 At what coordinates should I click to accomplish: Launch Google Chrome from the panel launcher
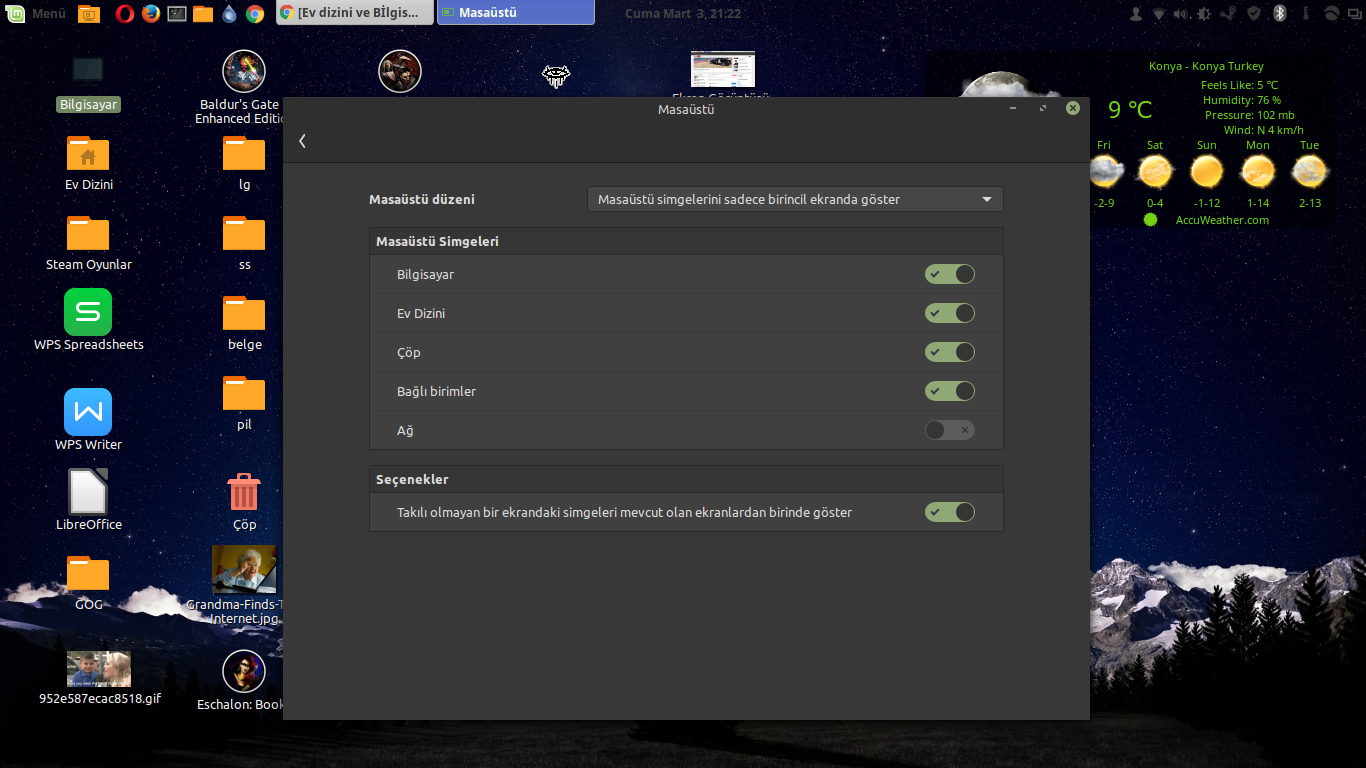pyautogui.click(x=255, y=13)
